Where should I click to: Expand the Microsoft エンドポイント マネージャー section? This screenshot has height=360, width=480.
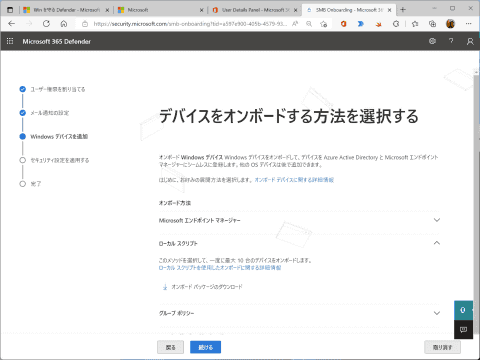(299, 220)
